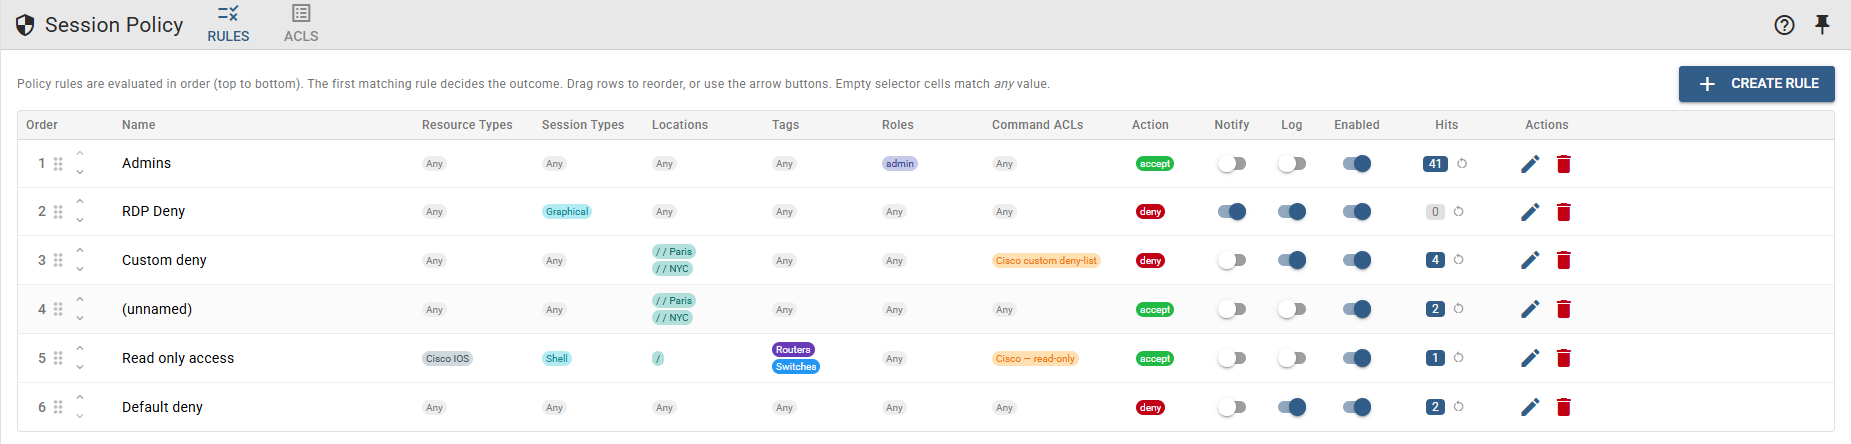Move Custom deny rule up
The height and width of the screenshot is (444, 1851).
(80, 250)
